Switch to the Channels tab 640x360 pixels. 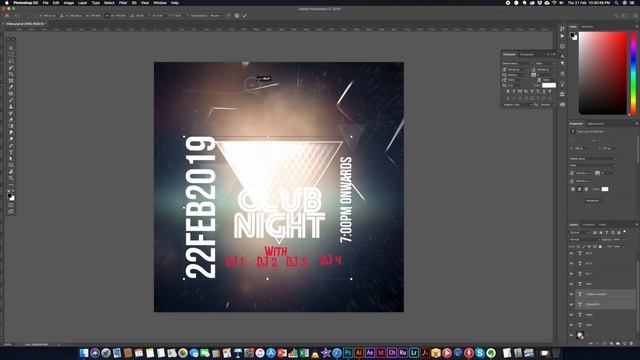coord(589,225)
